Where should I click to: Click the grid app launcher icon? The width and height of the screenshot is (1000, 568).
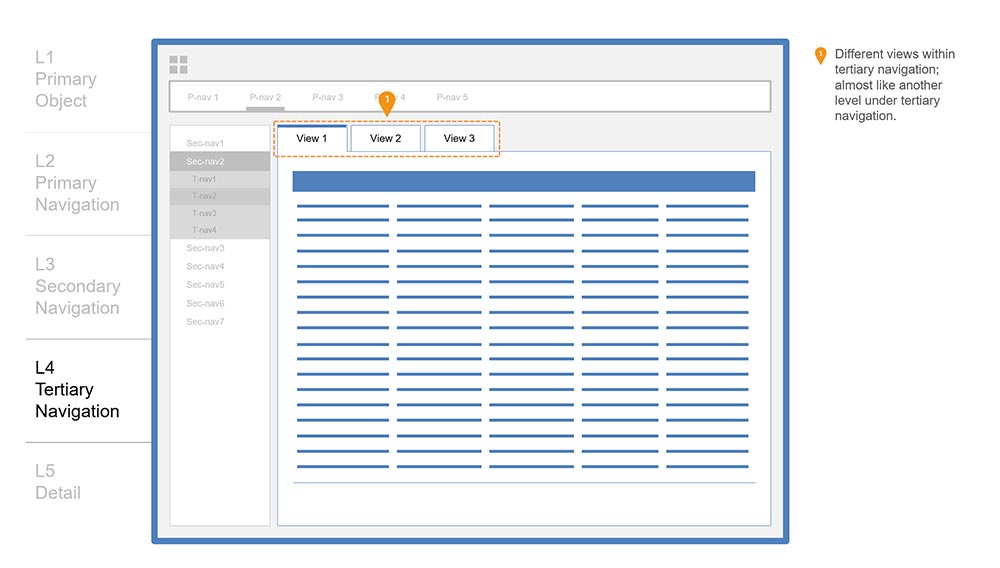coord(178,65)
